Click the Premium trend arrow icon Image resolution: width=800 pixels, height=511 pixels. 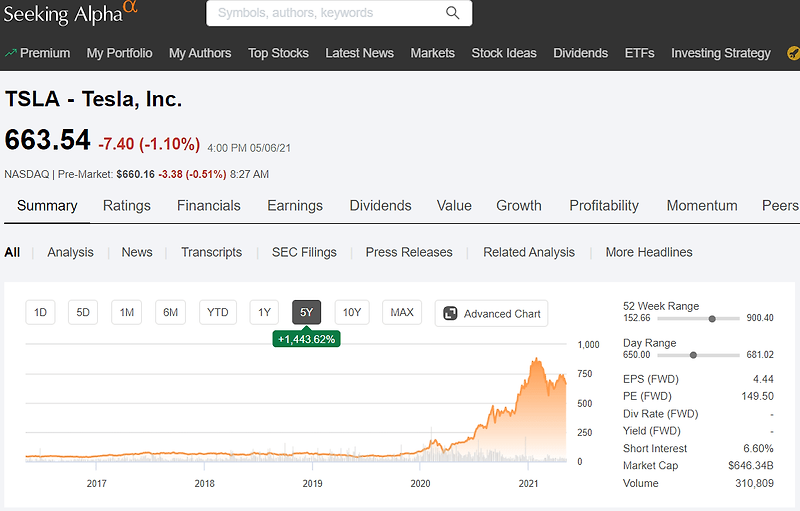click(10, 53)
